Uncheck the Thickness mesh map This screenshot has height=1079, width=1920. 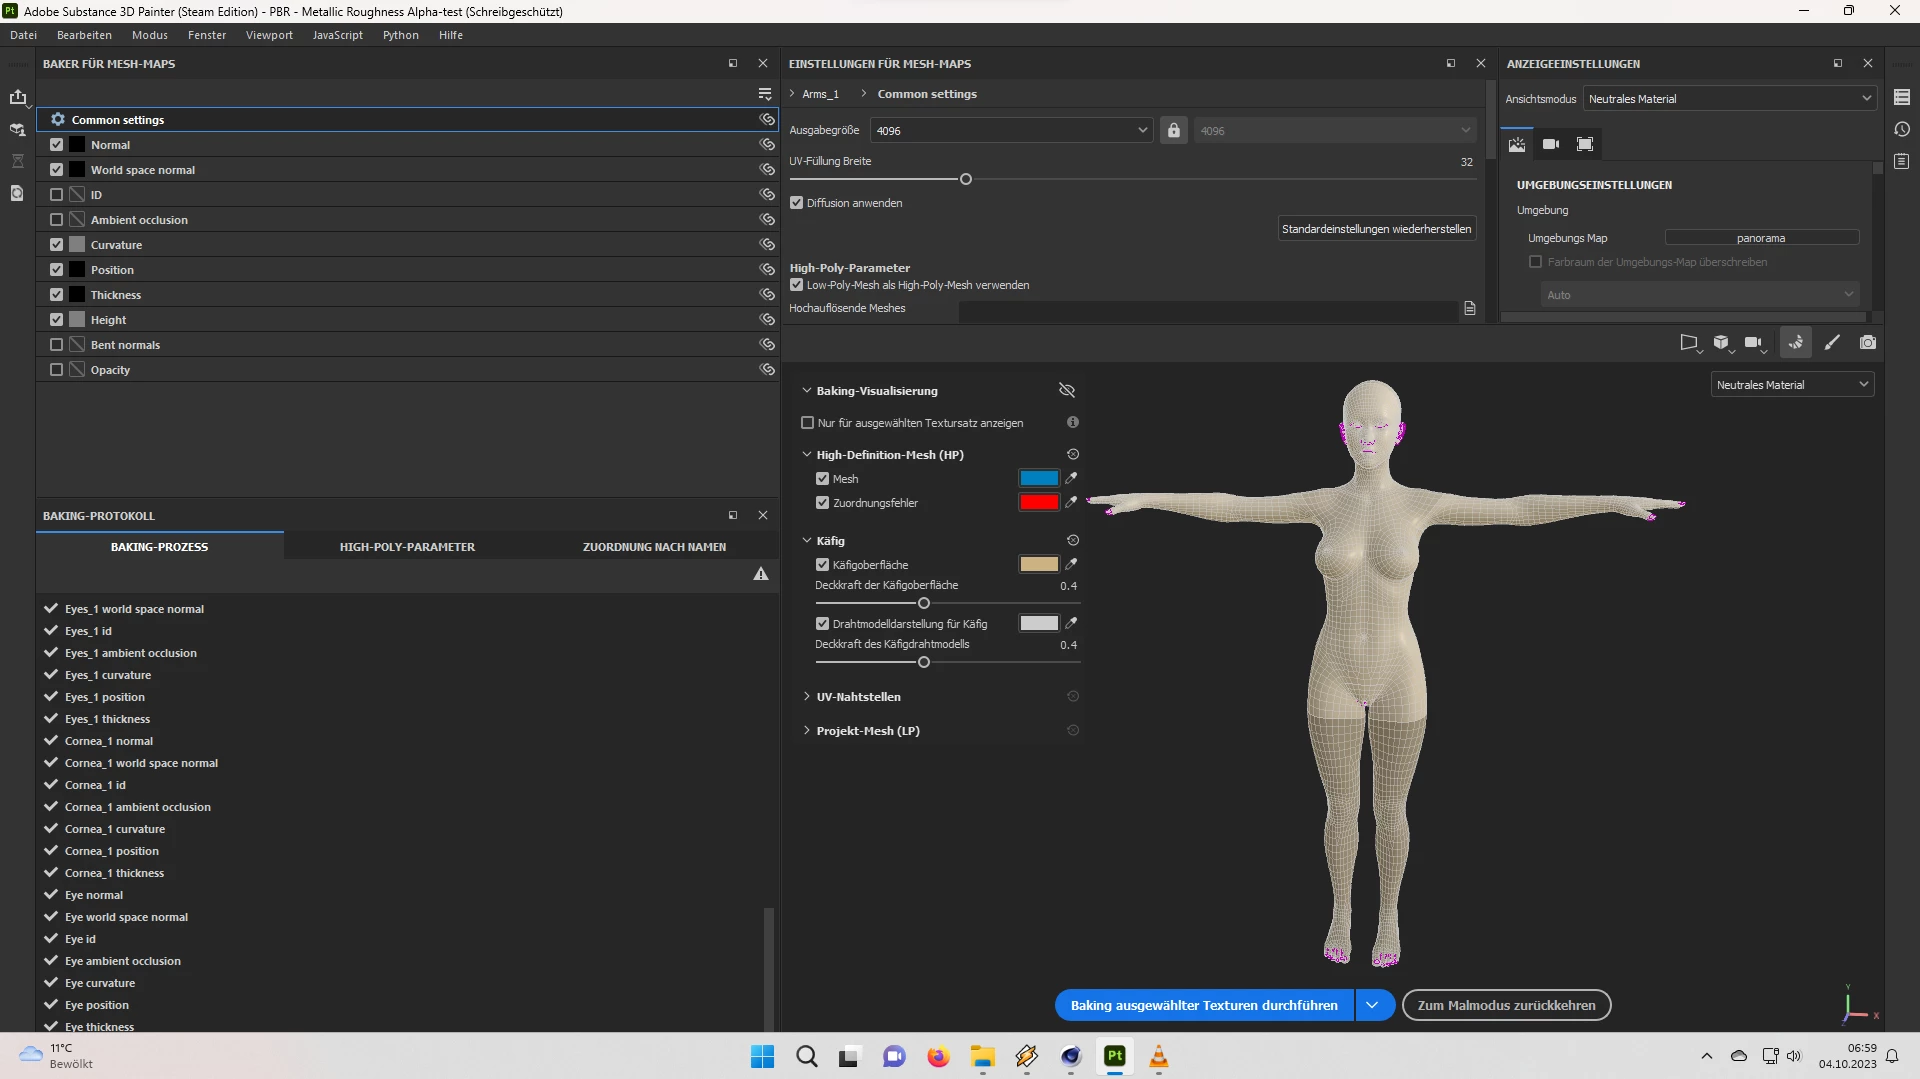tap(56, 295)
